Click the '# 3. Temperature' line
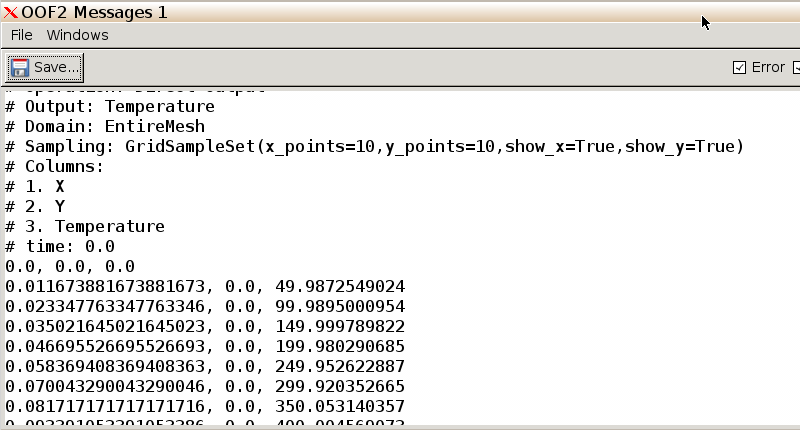800x430 pixels. 85,226
